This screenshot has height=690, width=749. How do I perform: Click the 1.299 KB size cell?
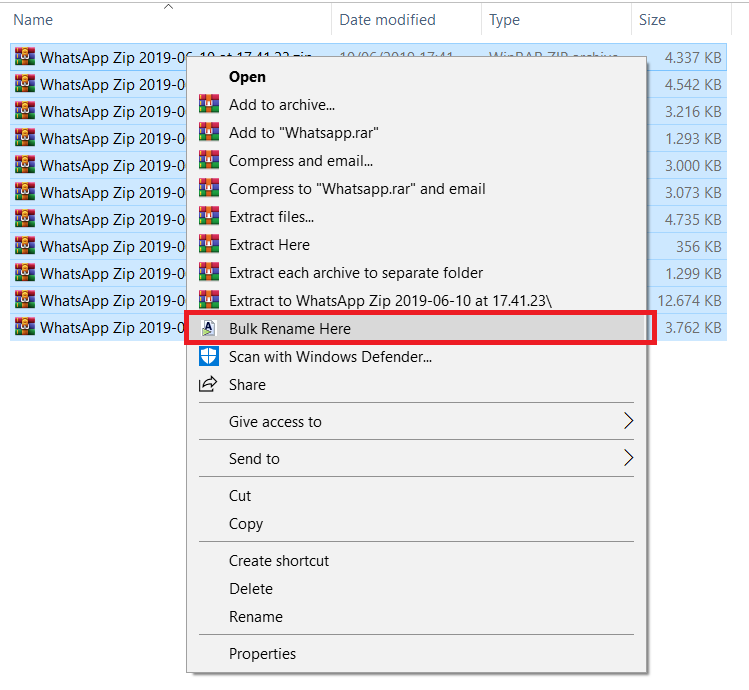pyautogui.click(x=693, y=273)
